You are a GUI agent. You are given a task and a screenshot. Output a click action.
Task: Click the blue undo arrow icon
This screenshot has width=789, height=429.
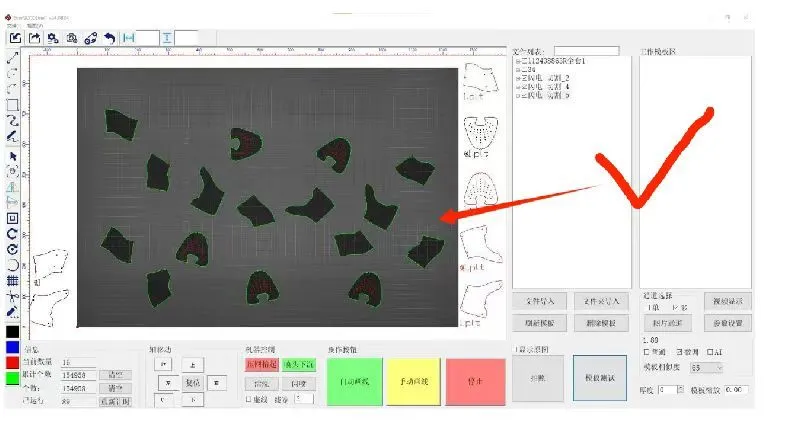109,38
